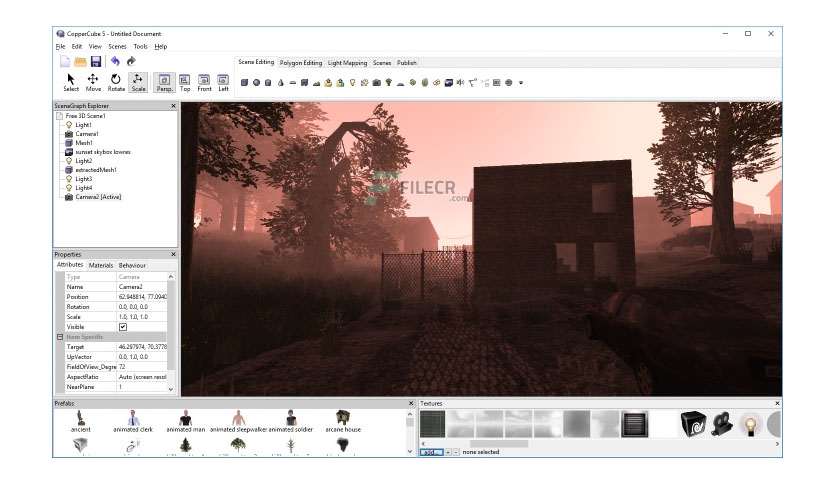Add a cylinder mesh to the scene
This screenshot has height=484, width=836.
click(268, 83)
